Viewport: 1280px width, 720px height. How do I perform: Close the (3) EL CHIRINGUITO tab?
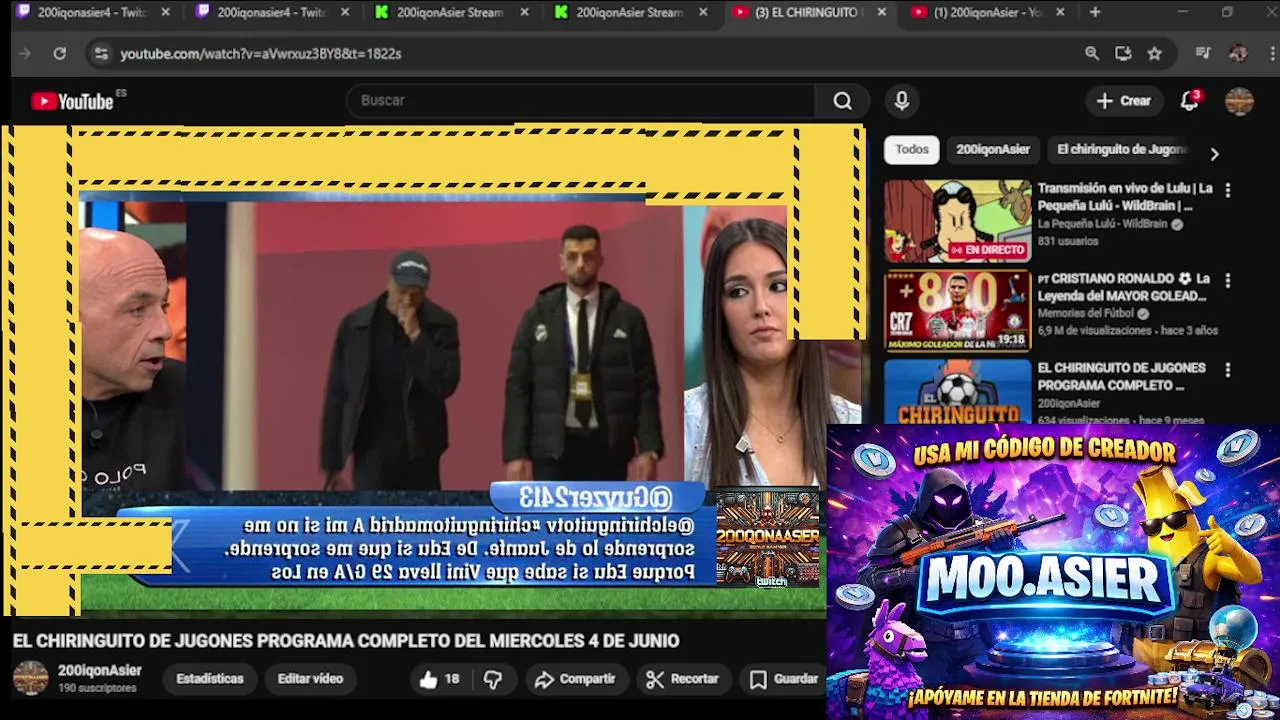tap(881, 12)
